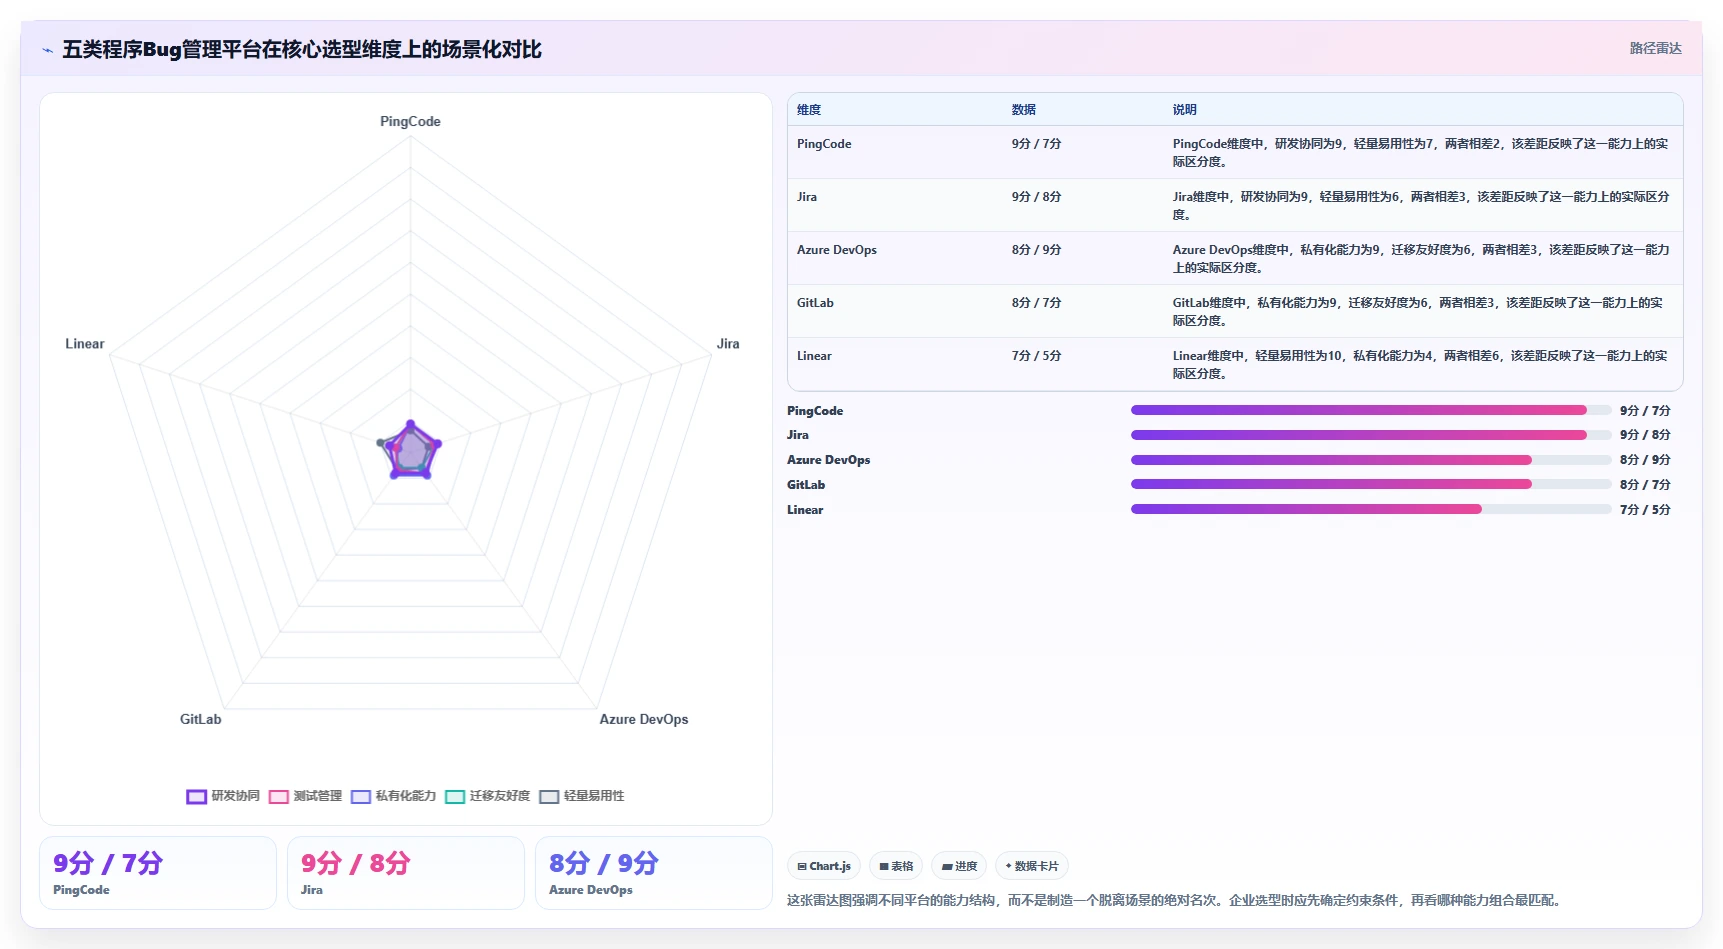The image size is (1723, 949).
Task: Click the 路径雷达 label in the header
Action: pos(1655,48)
